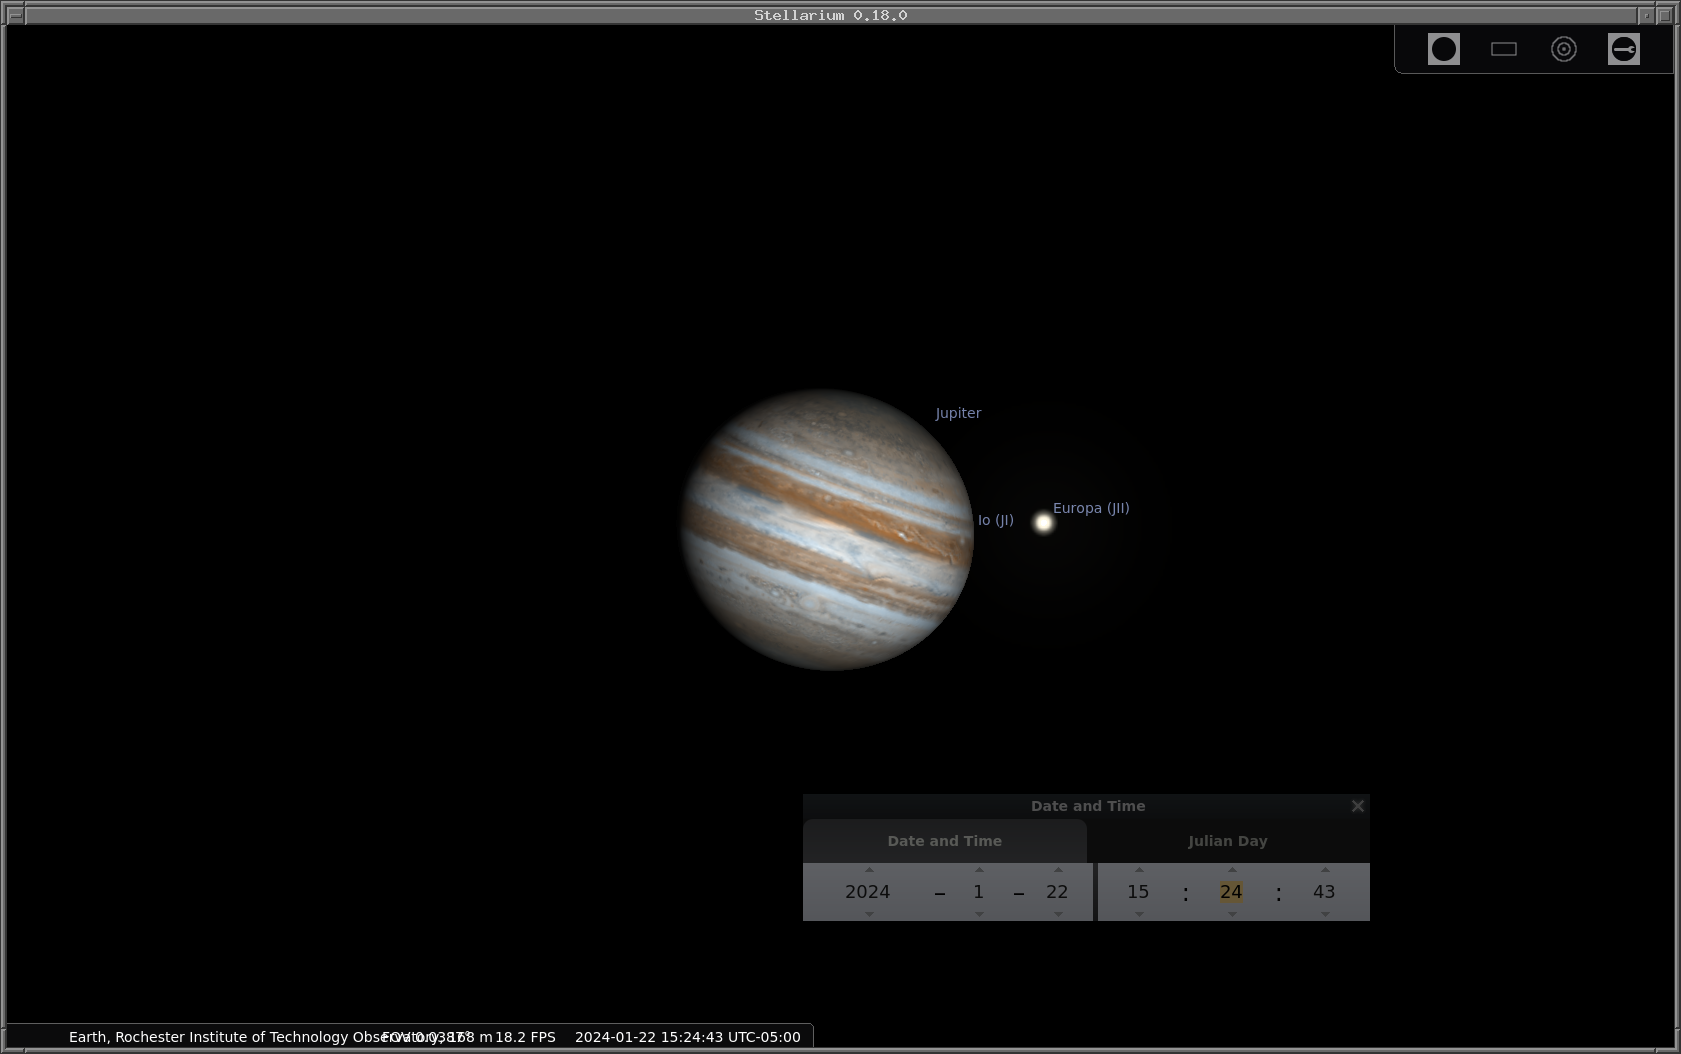Decrease the minutes with the down arrow
Image resolution: width=1681 pixels, height=1054 pixels.
point(1232,914)
